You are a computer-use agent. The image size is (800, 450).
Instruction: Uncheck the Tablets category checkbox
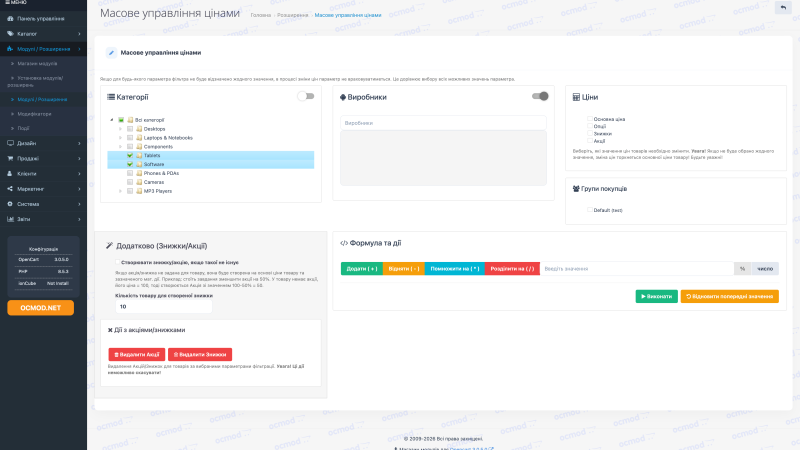coord(130,156)
